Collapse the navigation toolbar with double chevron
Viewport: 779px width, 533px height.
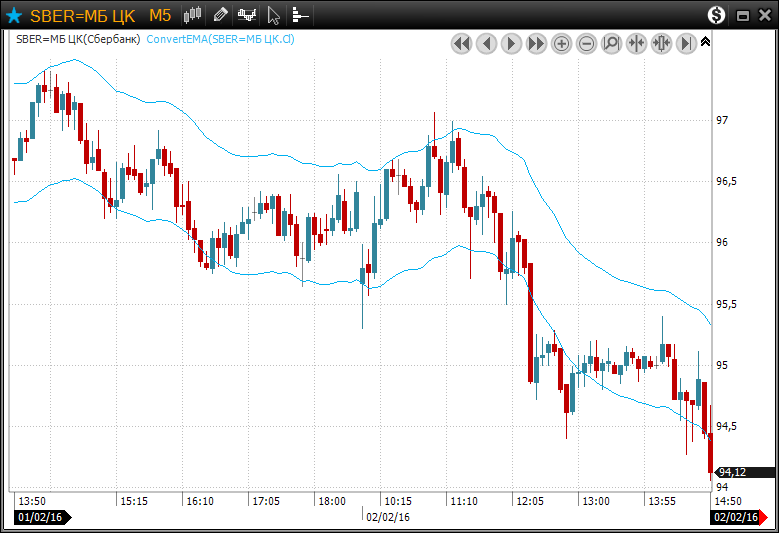(705, 42)
